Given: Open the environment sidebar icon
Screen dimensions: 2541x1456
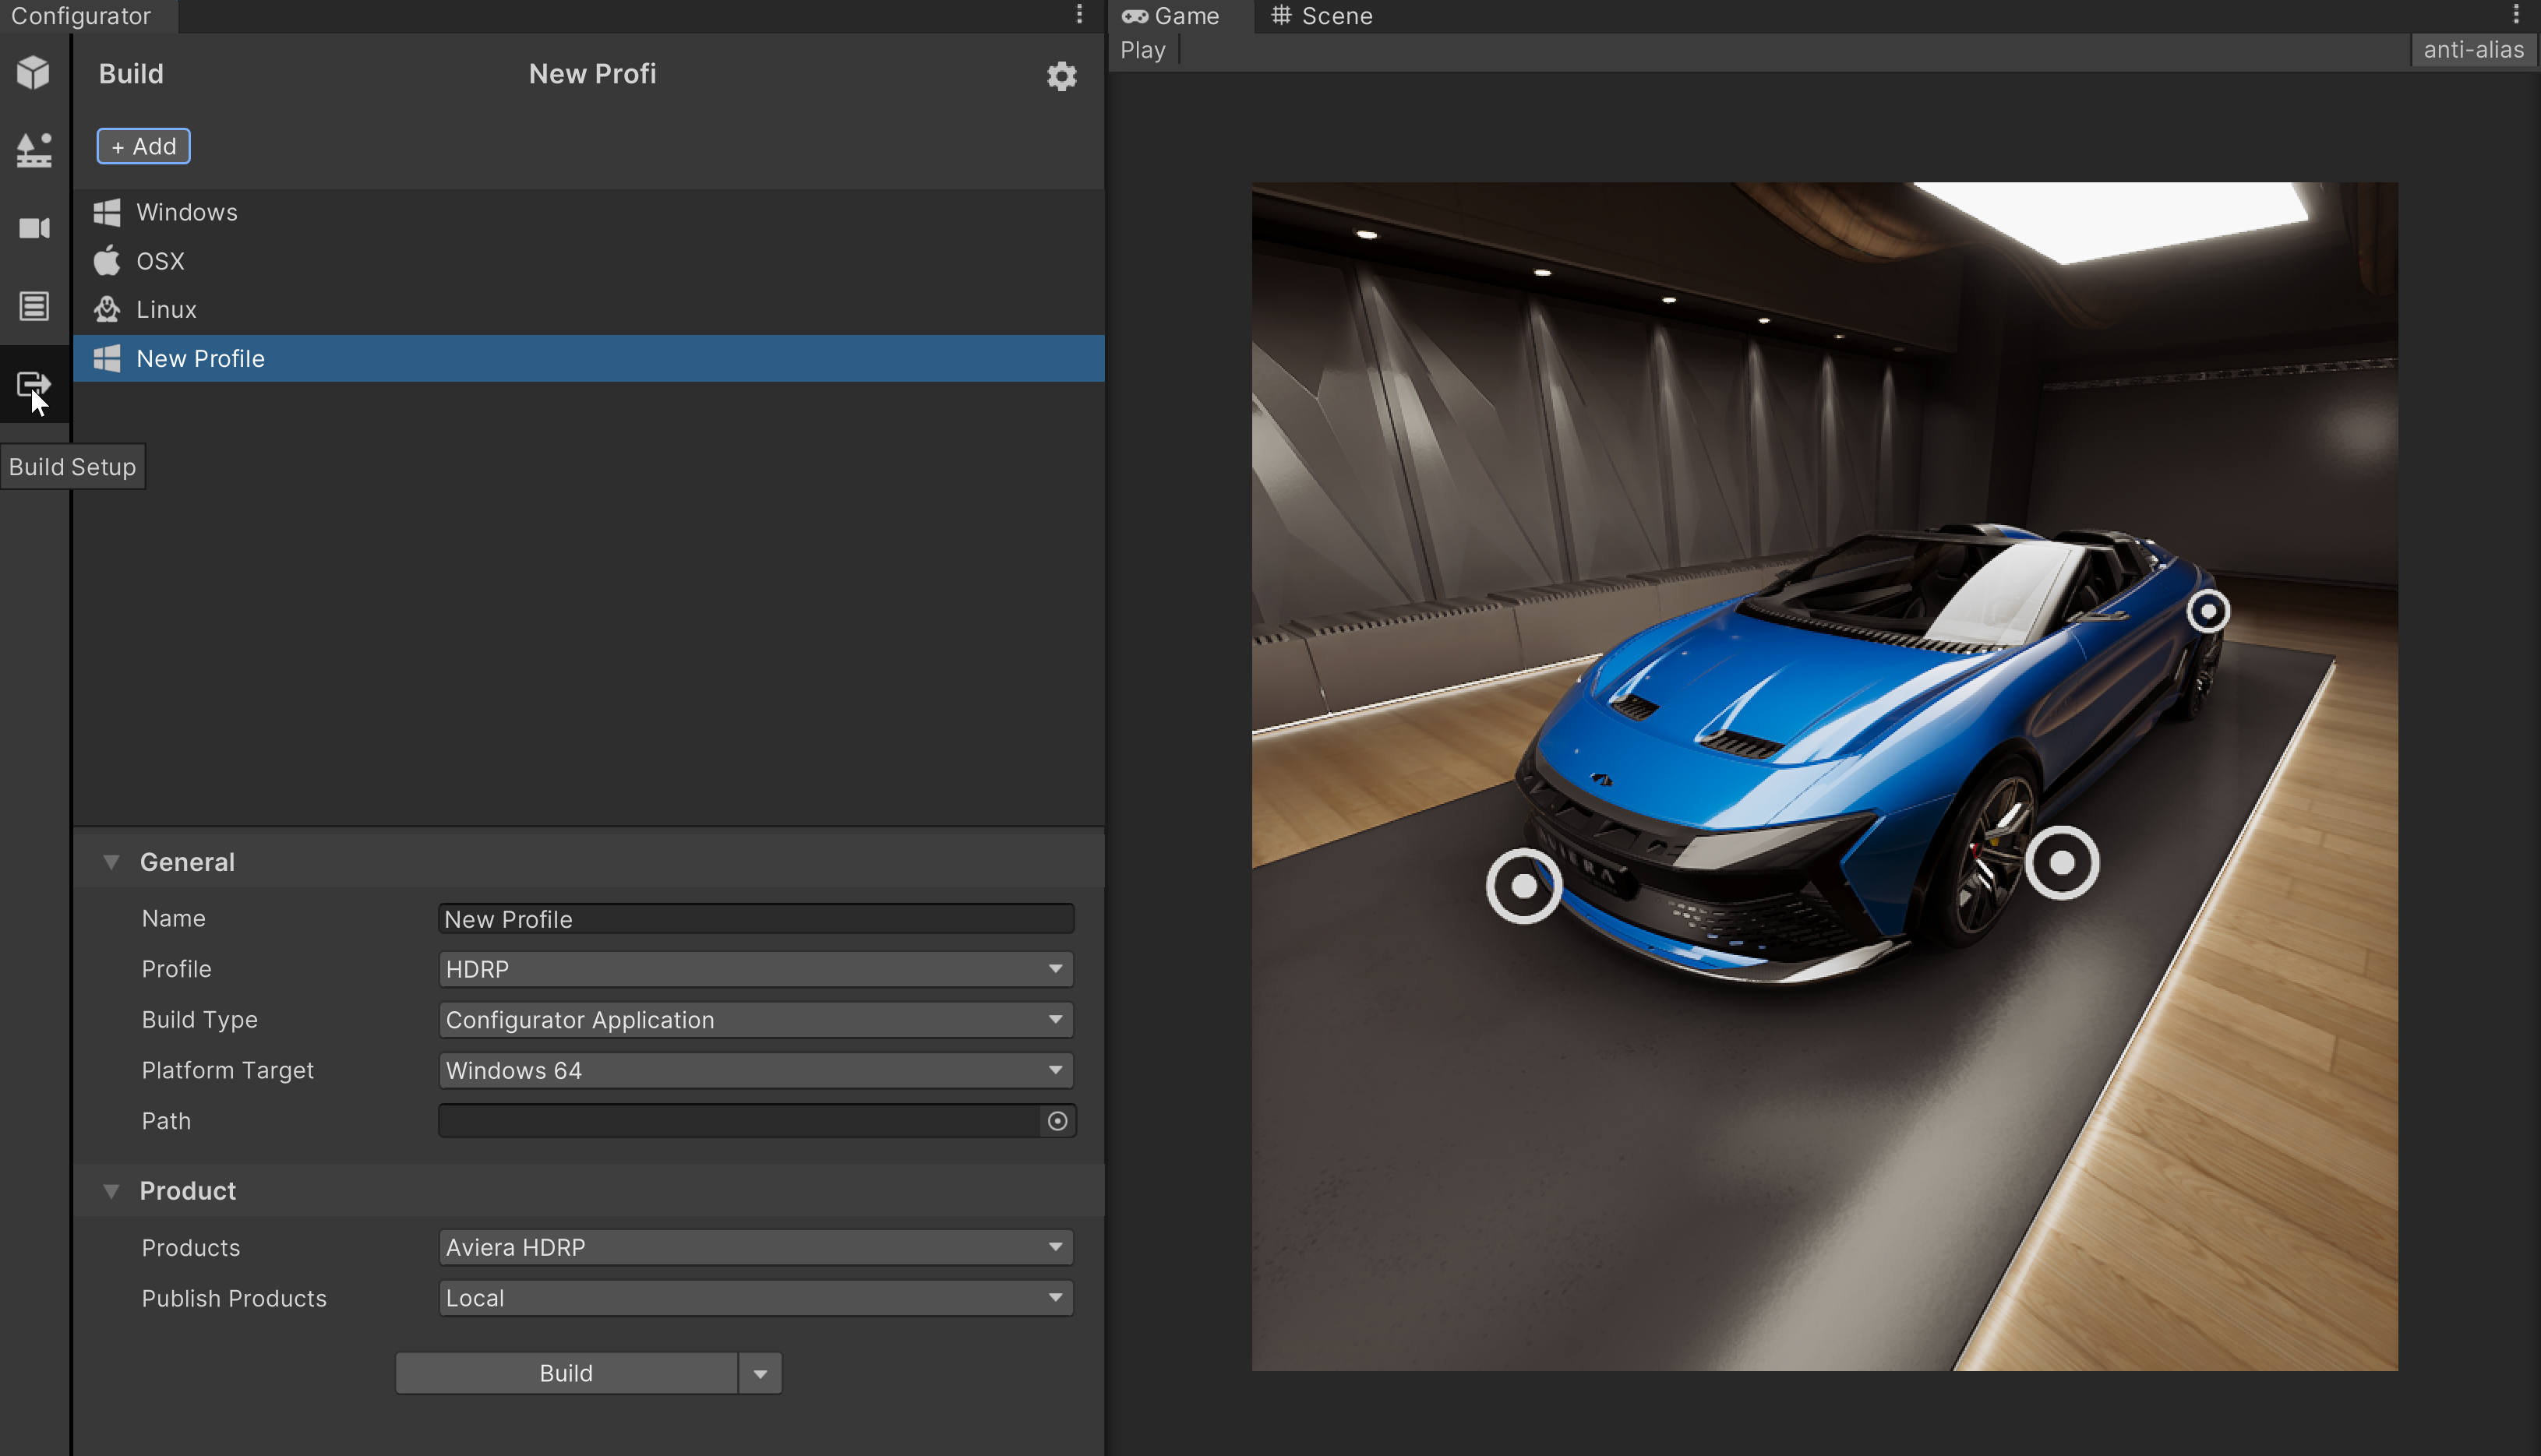Looking at the screenshot, I should click(34, 150).
